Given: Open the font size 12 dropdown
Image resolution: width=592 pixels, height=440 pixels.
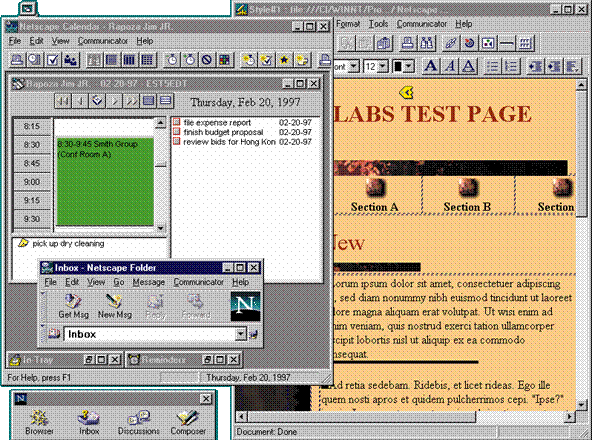Looking at the screenshot, I should [382, 67].
